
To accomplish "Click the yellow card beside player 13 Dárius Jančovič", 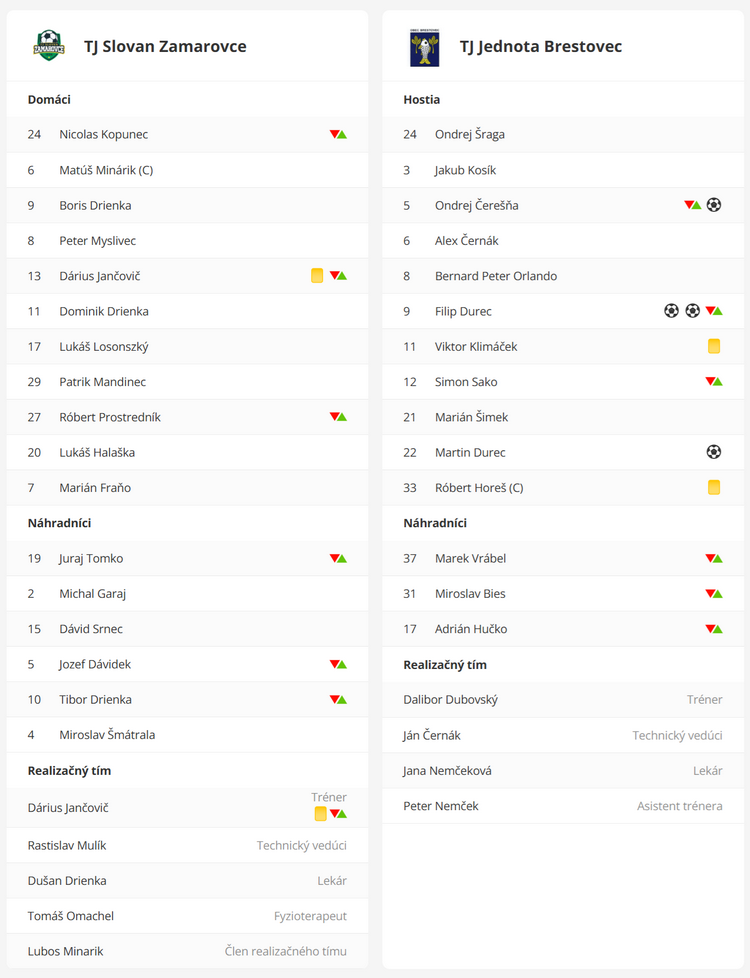I will [317, 276].
